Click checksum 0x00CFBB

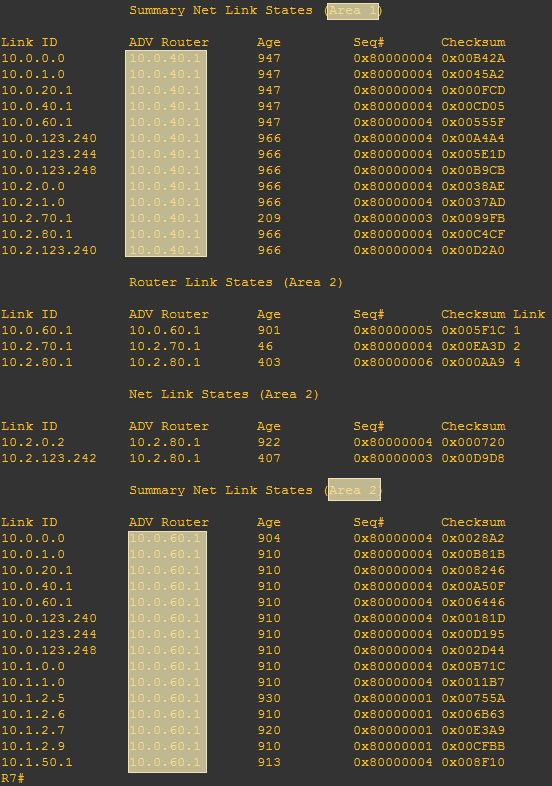(x=473, y=747)
